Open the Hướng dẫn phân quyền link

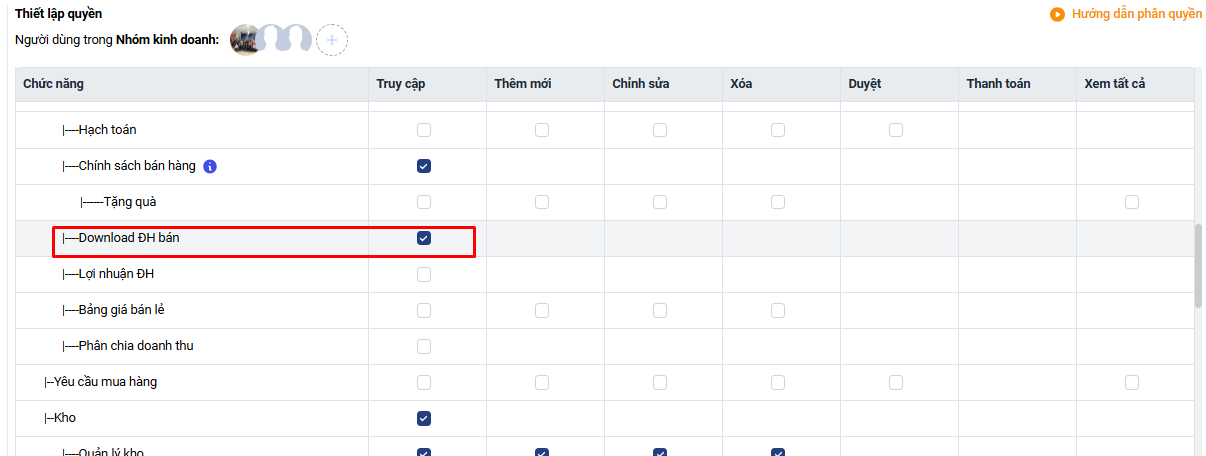(1136, 15)
